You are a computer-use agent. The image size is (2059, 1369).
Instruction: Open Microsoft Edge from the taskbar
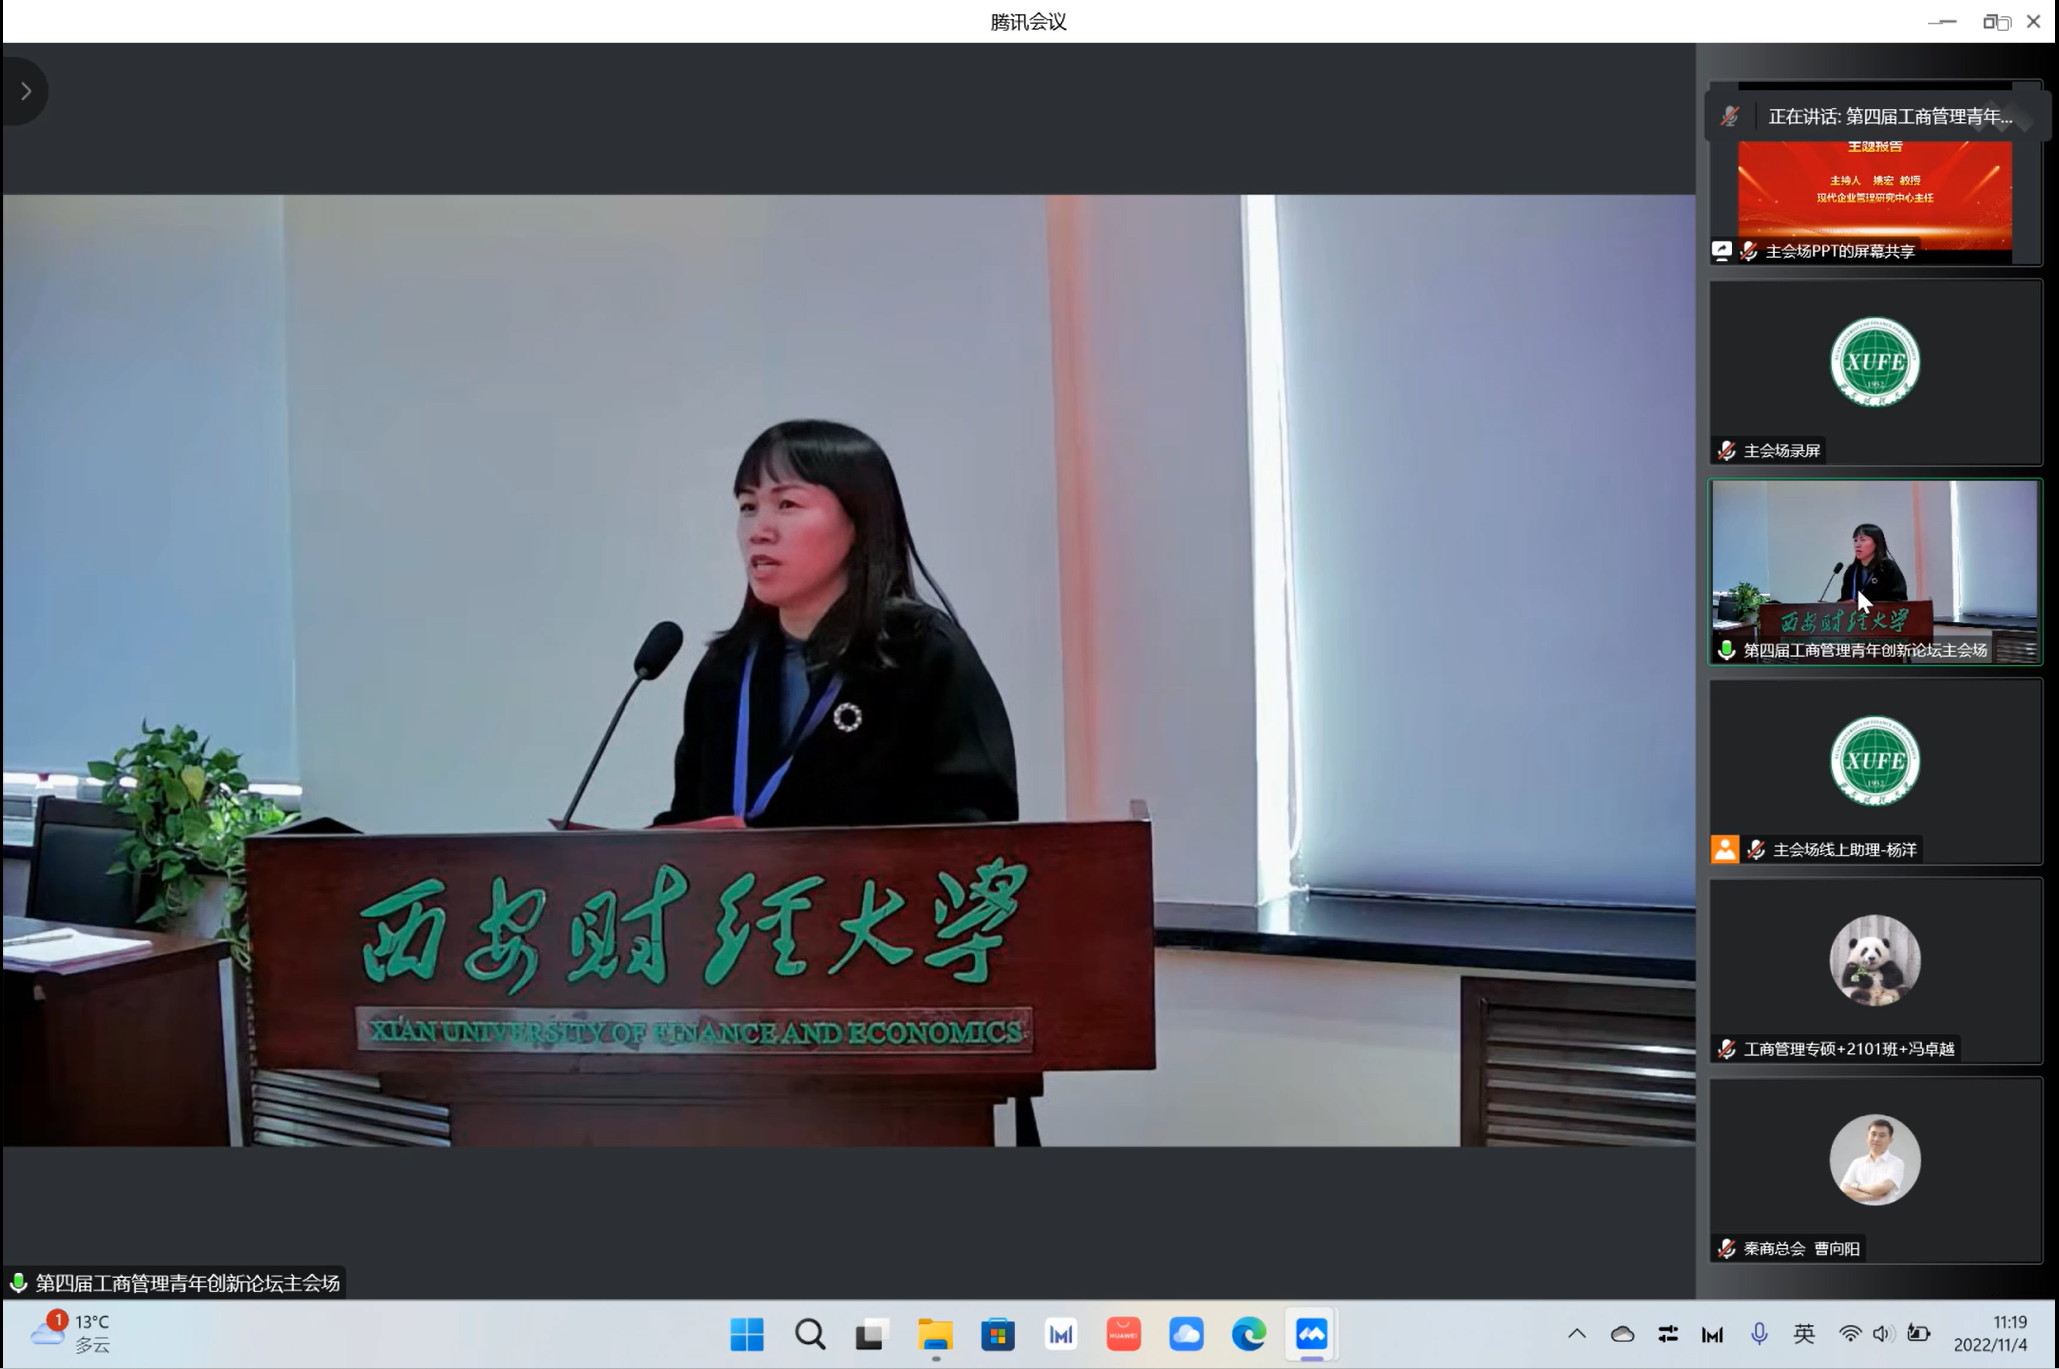point(1249,1334)
